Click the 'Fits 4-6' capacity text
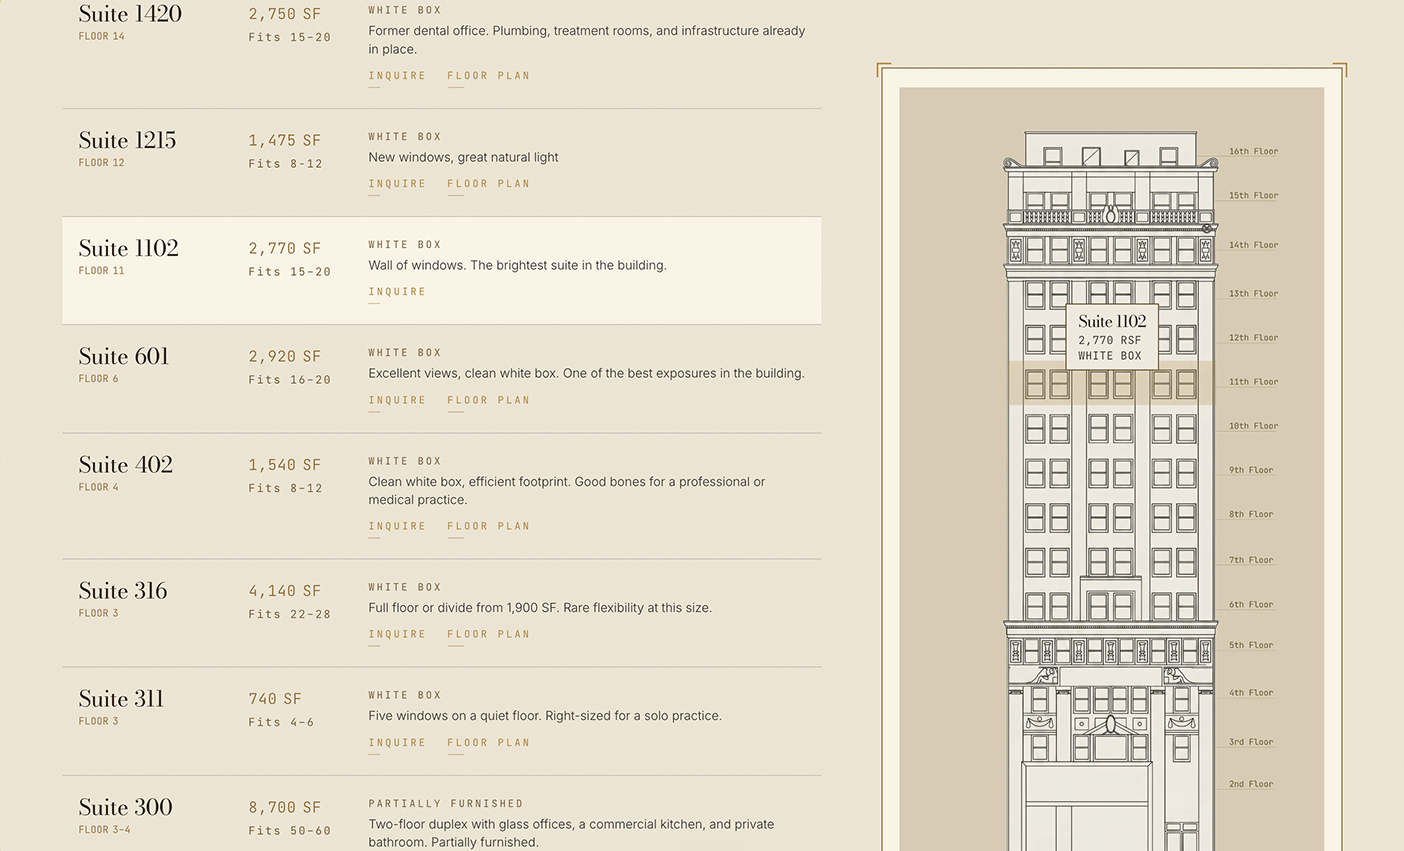The height and width of the screenshot is (851, 1404). pos(281,723)
